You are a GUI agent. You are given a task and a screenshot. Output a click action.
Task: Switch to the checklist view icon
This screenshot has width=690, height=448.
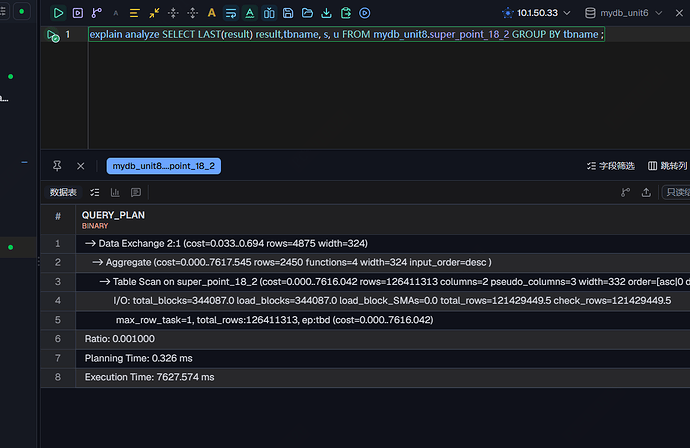95,192
